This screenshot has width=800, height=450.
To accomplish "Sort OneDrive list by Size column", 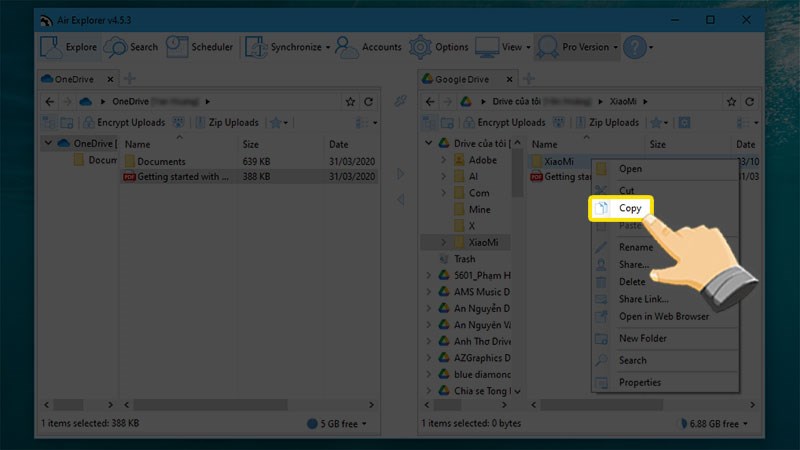I will point(250,144).
